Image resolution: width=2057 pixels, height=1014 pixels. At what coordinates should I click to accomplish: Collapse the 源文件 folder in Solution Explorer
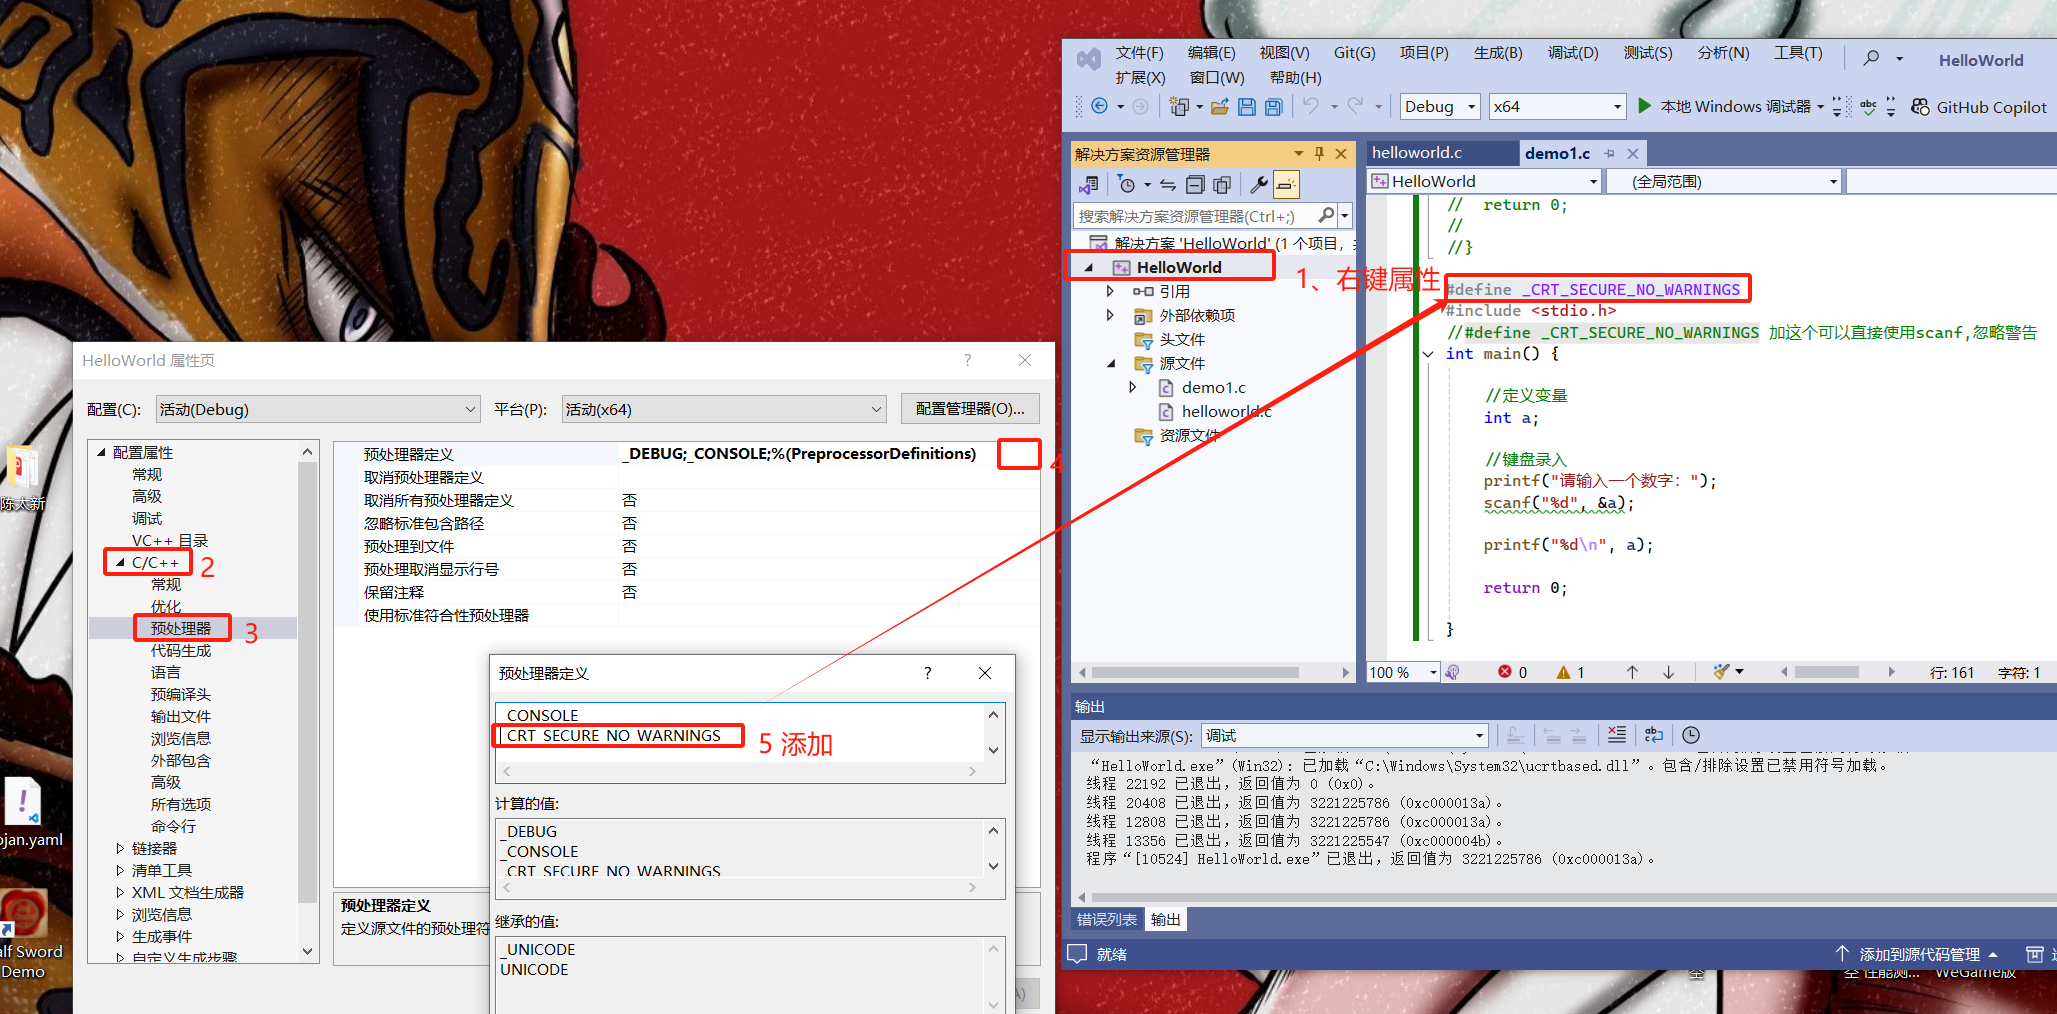point(1110,363)
